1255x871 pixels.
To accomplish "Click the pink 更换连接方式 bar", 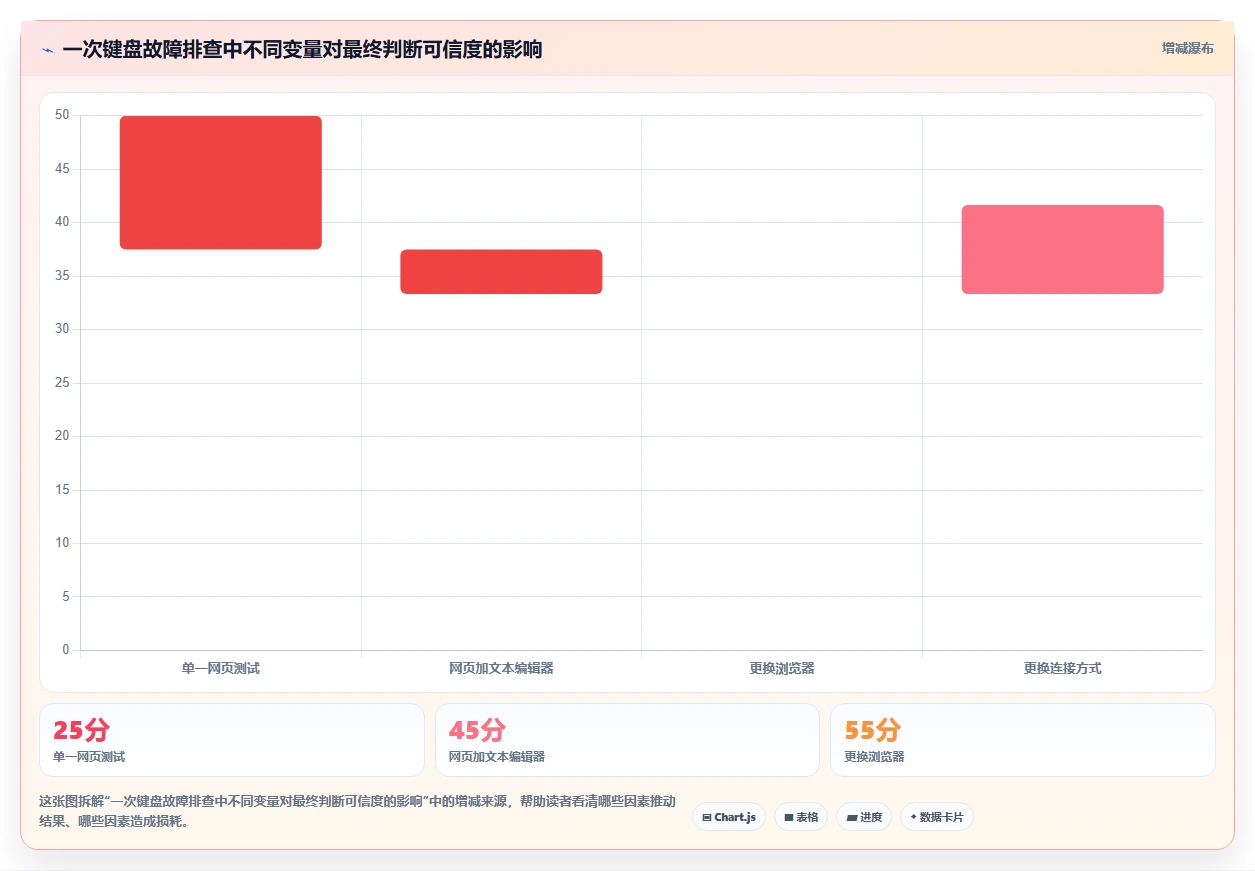I will (1062, 250).
